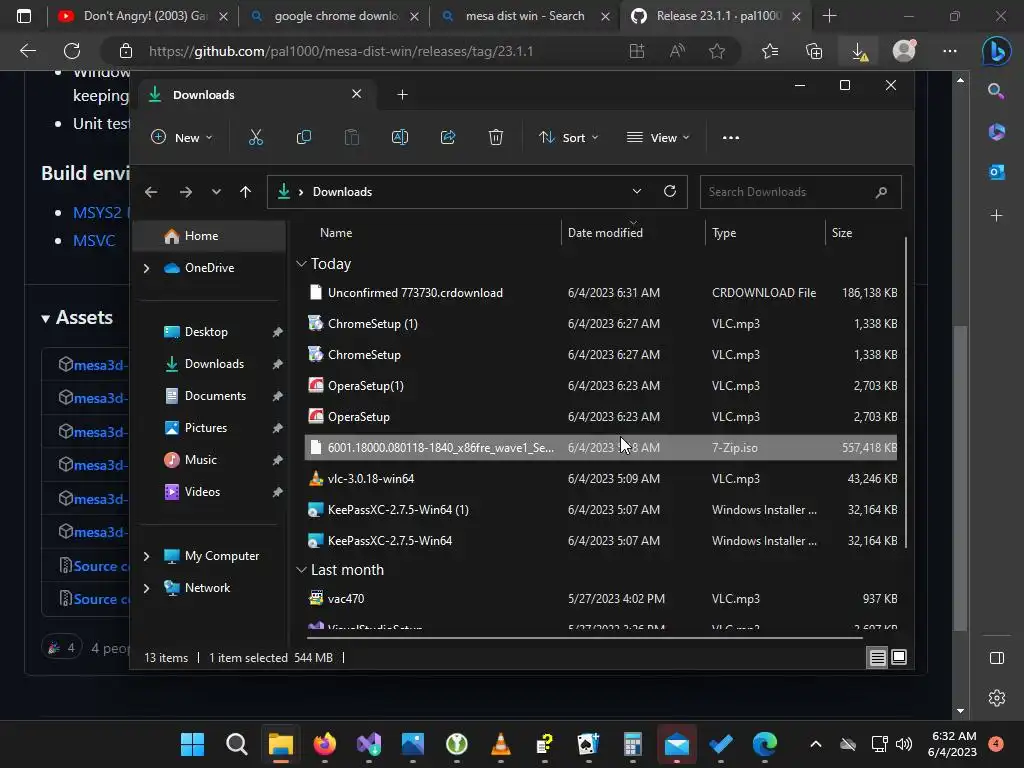Viewport: 1024px width, 768px height.
Task: Switch to the Don't Angry! YouTube tab
Action: click(143, 16)
